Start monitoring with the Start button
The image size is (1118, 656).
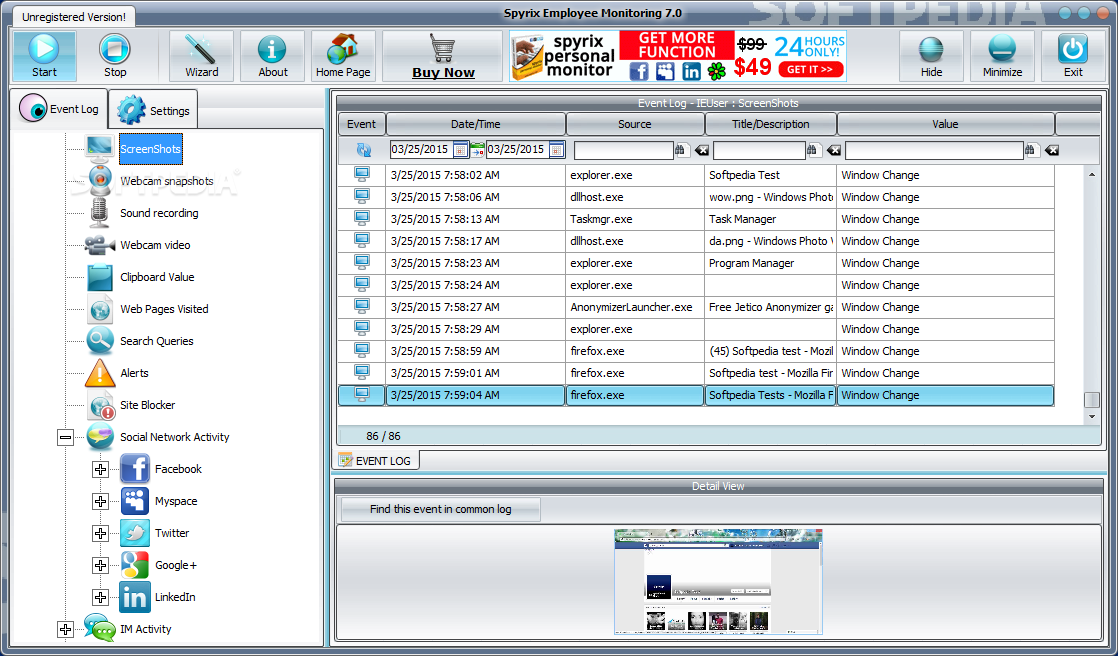[44, 56]
